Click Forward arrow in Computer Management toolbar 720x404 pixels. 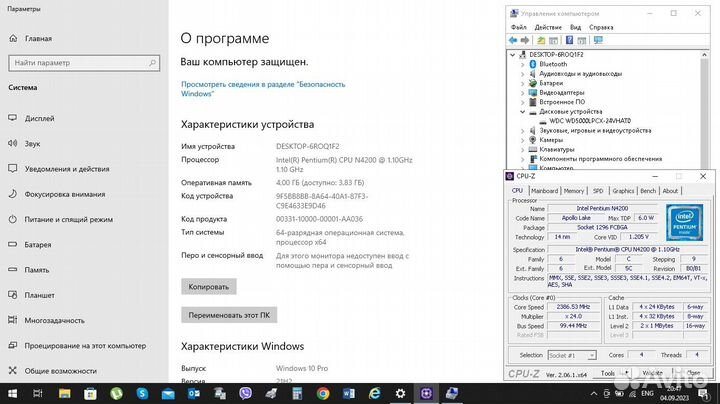point(525,40)
